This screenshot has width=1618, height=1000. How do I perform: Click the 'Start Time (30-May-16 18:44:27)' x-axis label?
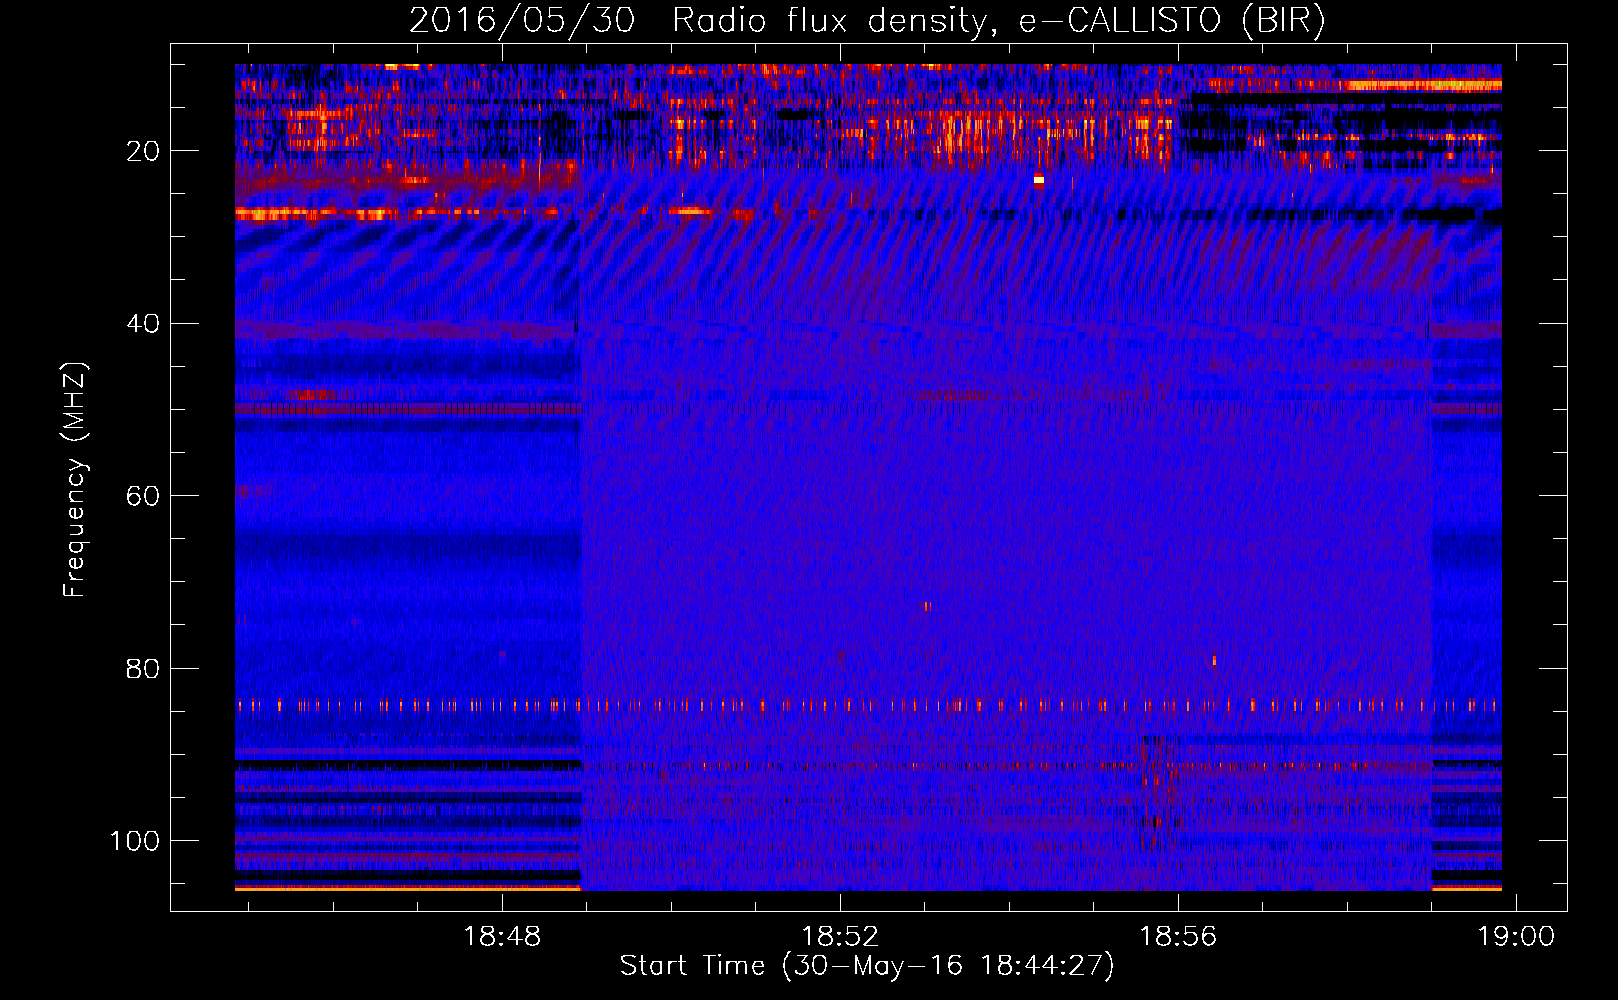pos(867,966)
